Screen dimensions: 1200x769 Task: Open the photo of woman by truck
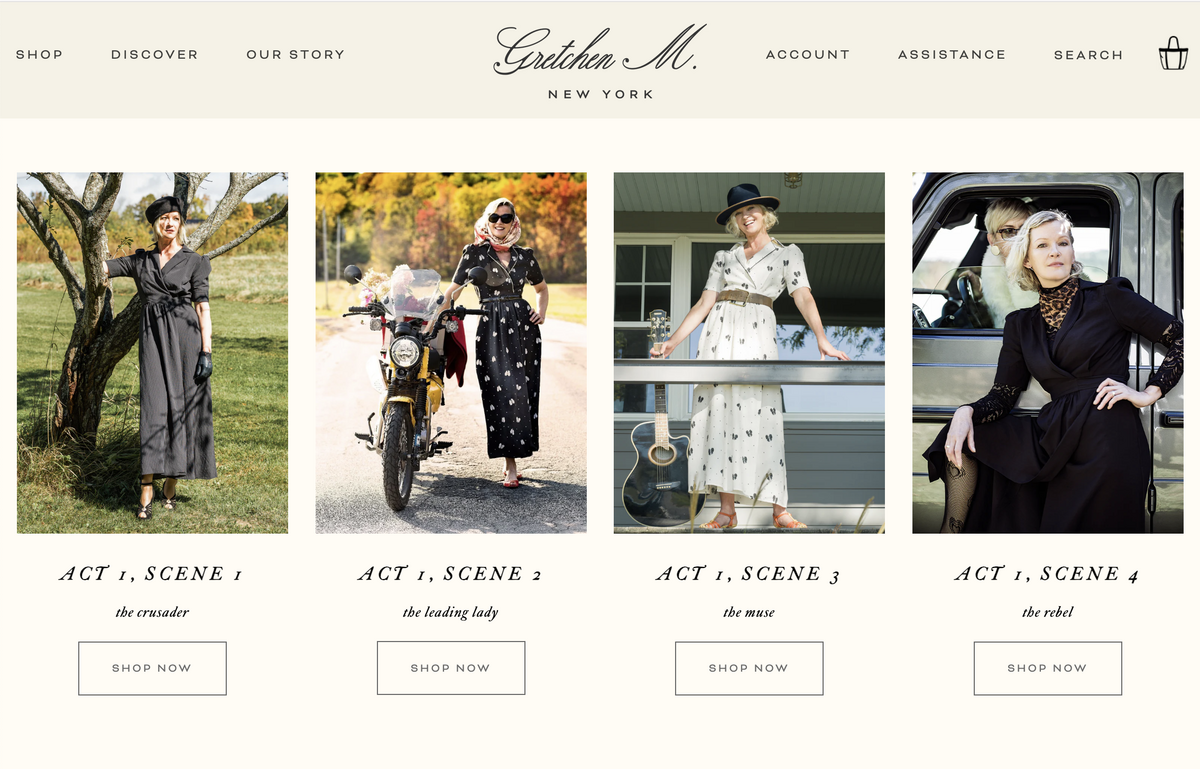click(1048, 353)
